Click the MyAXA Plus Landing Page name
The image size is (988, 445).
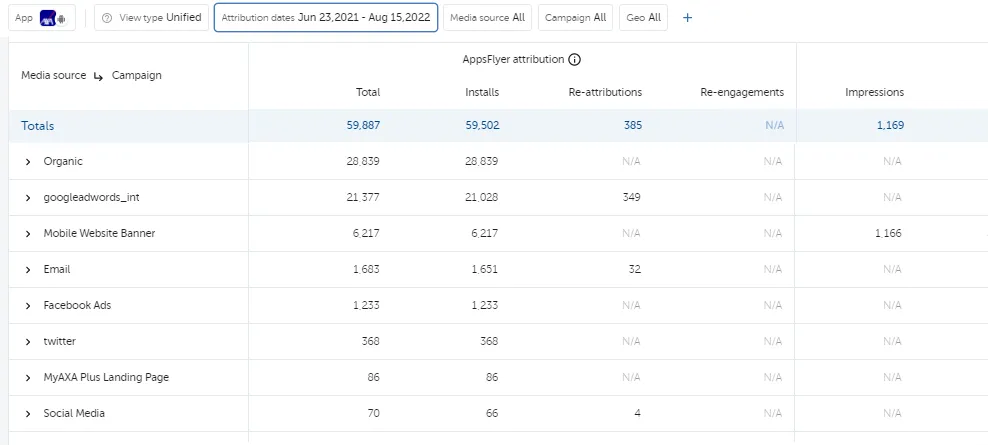[106, 378]
